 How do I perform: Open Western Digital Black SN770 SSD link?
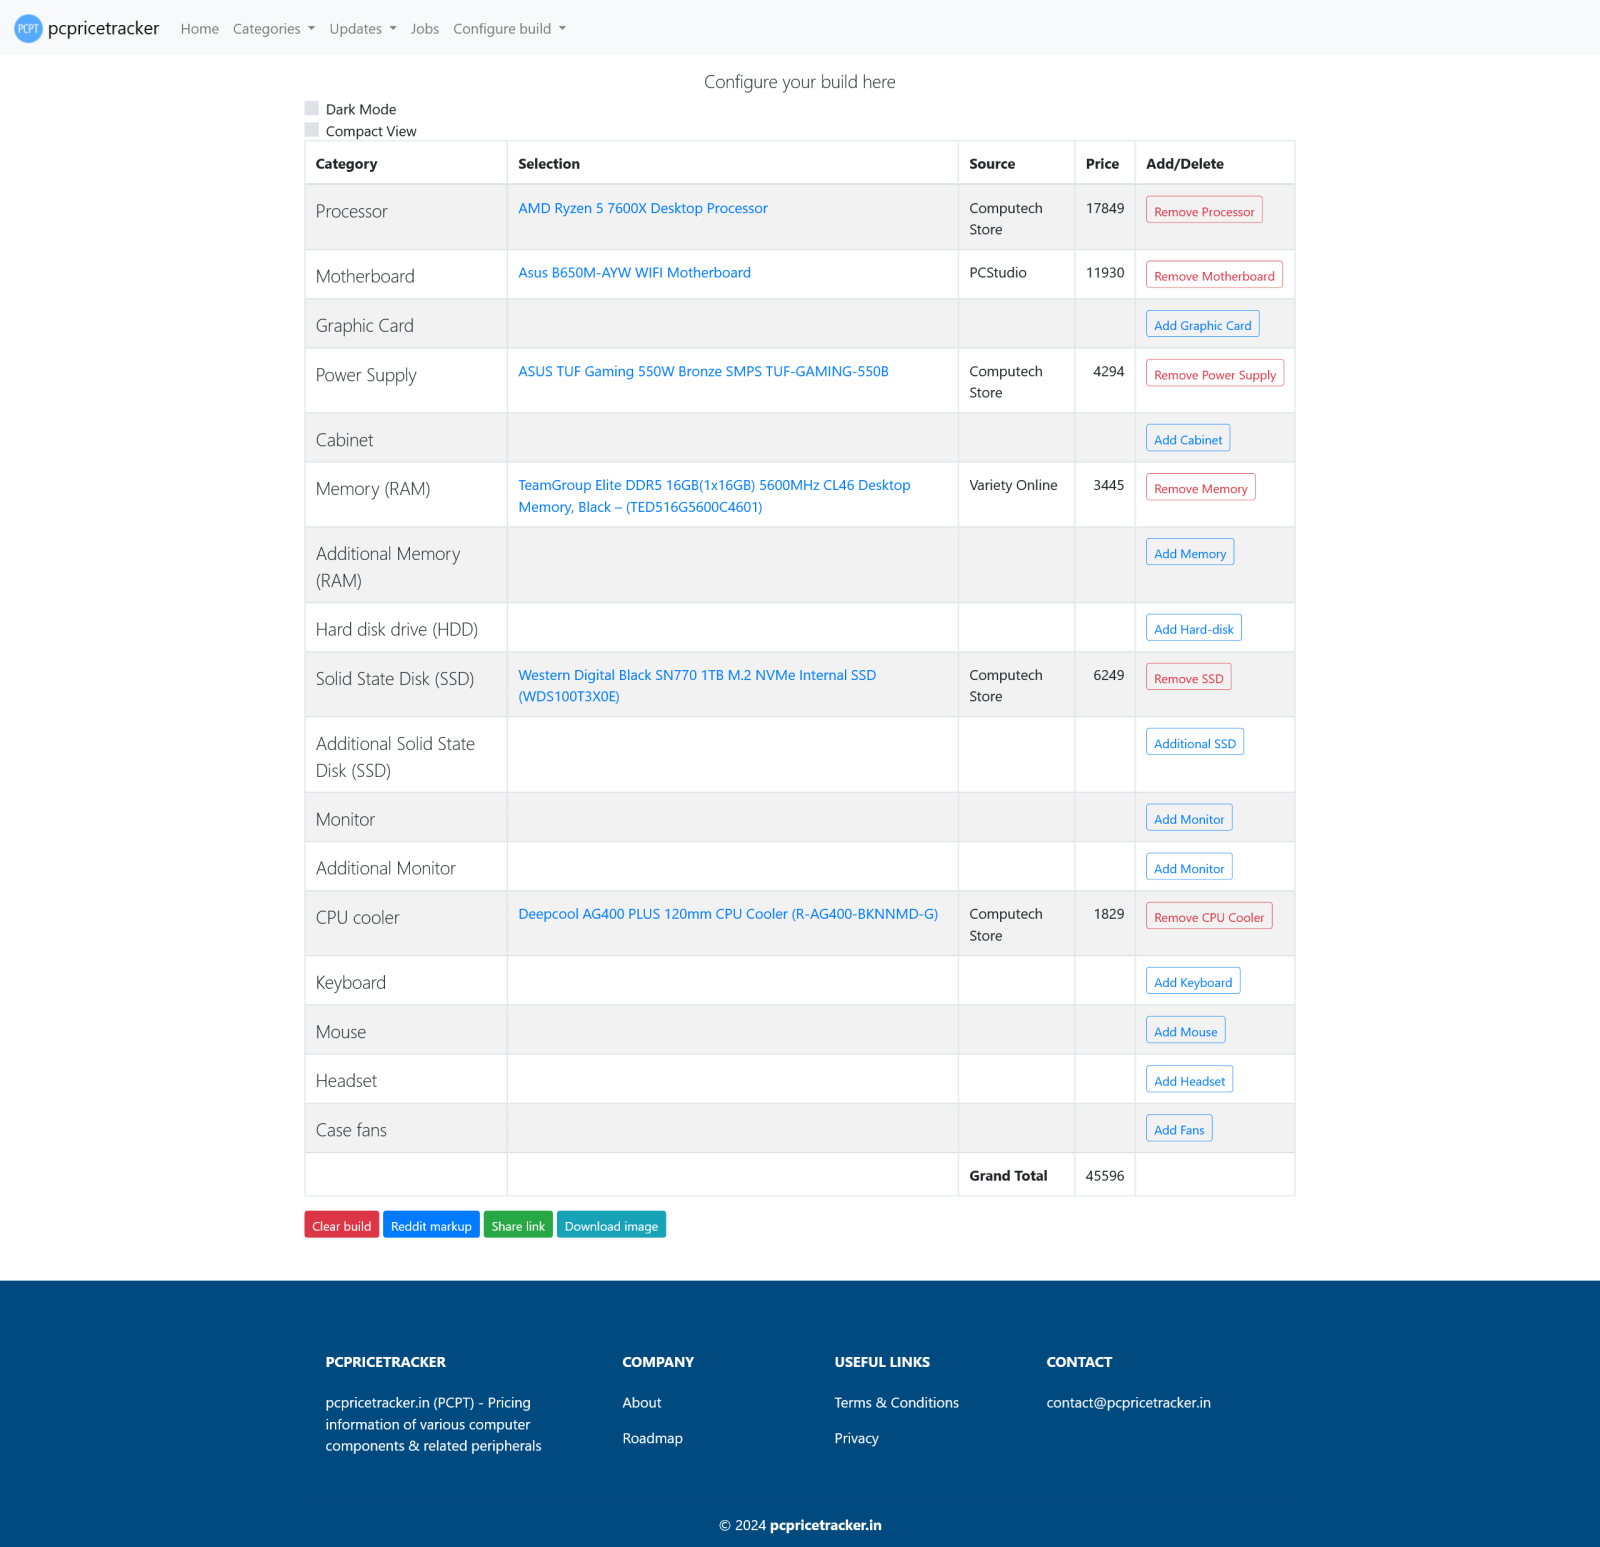tap(697, 686)
